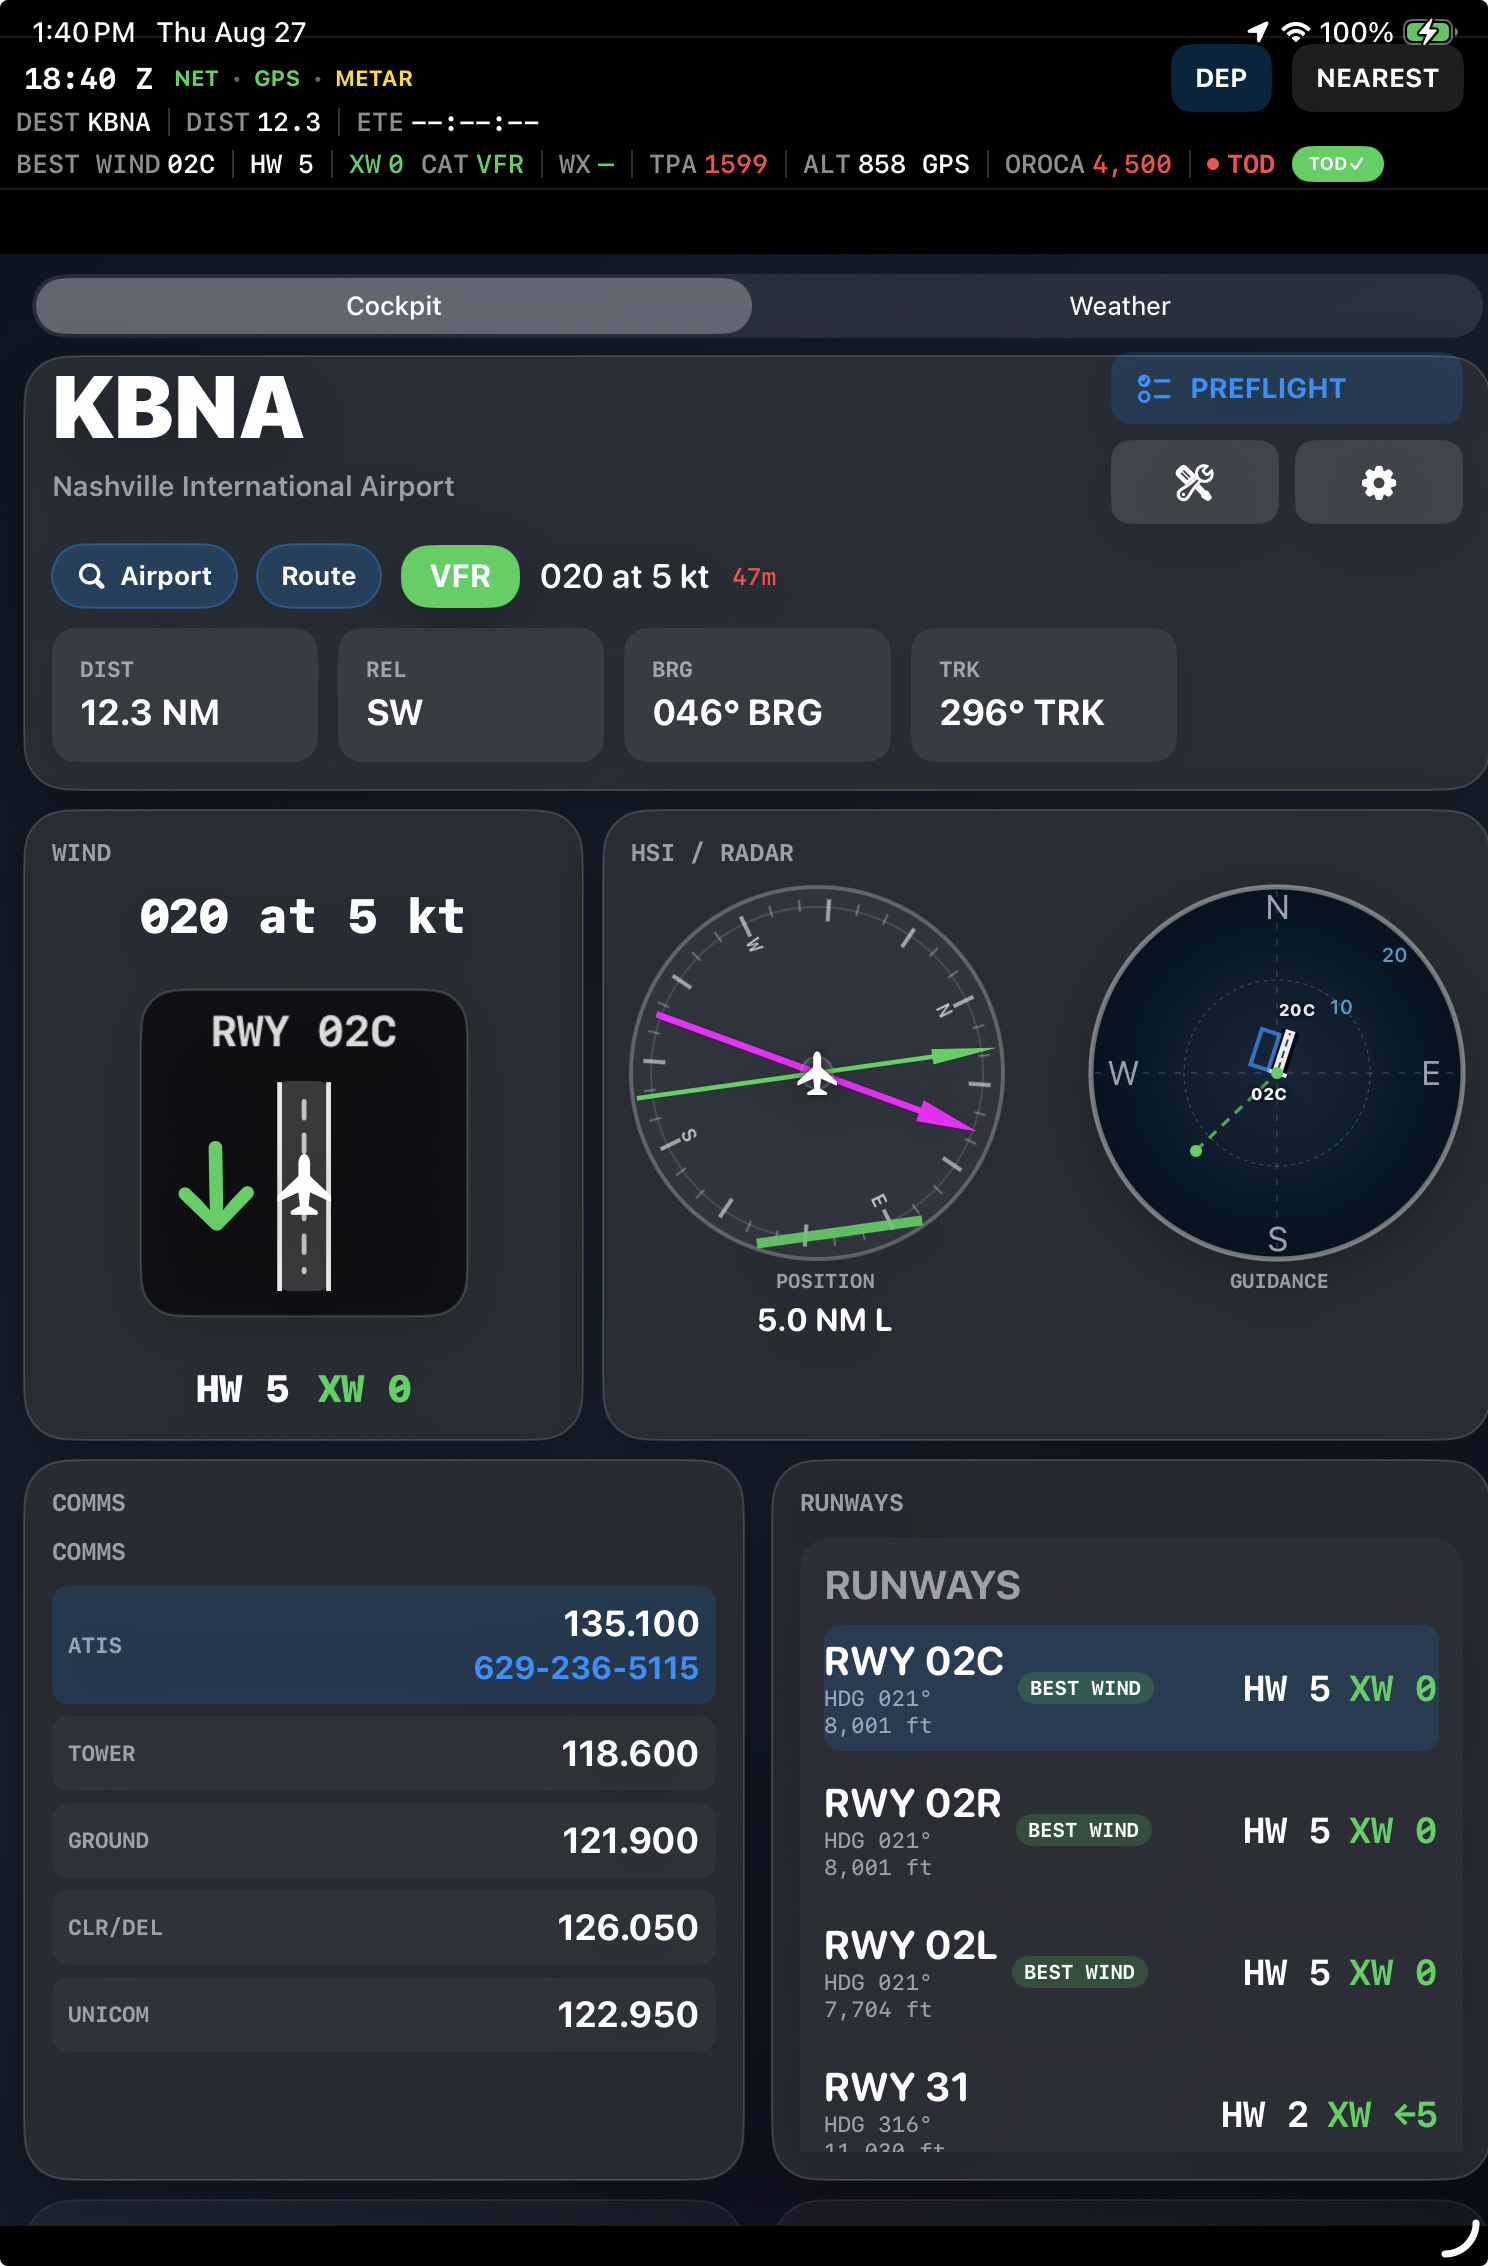Tap BEST WIND badge for RWY 02L
The width and height of the screenshot is (1488, 2266).
coord(1079,1972)
